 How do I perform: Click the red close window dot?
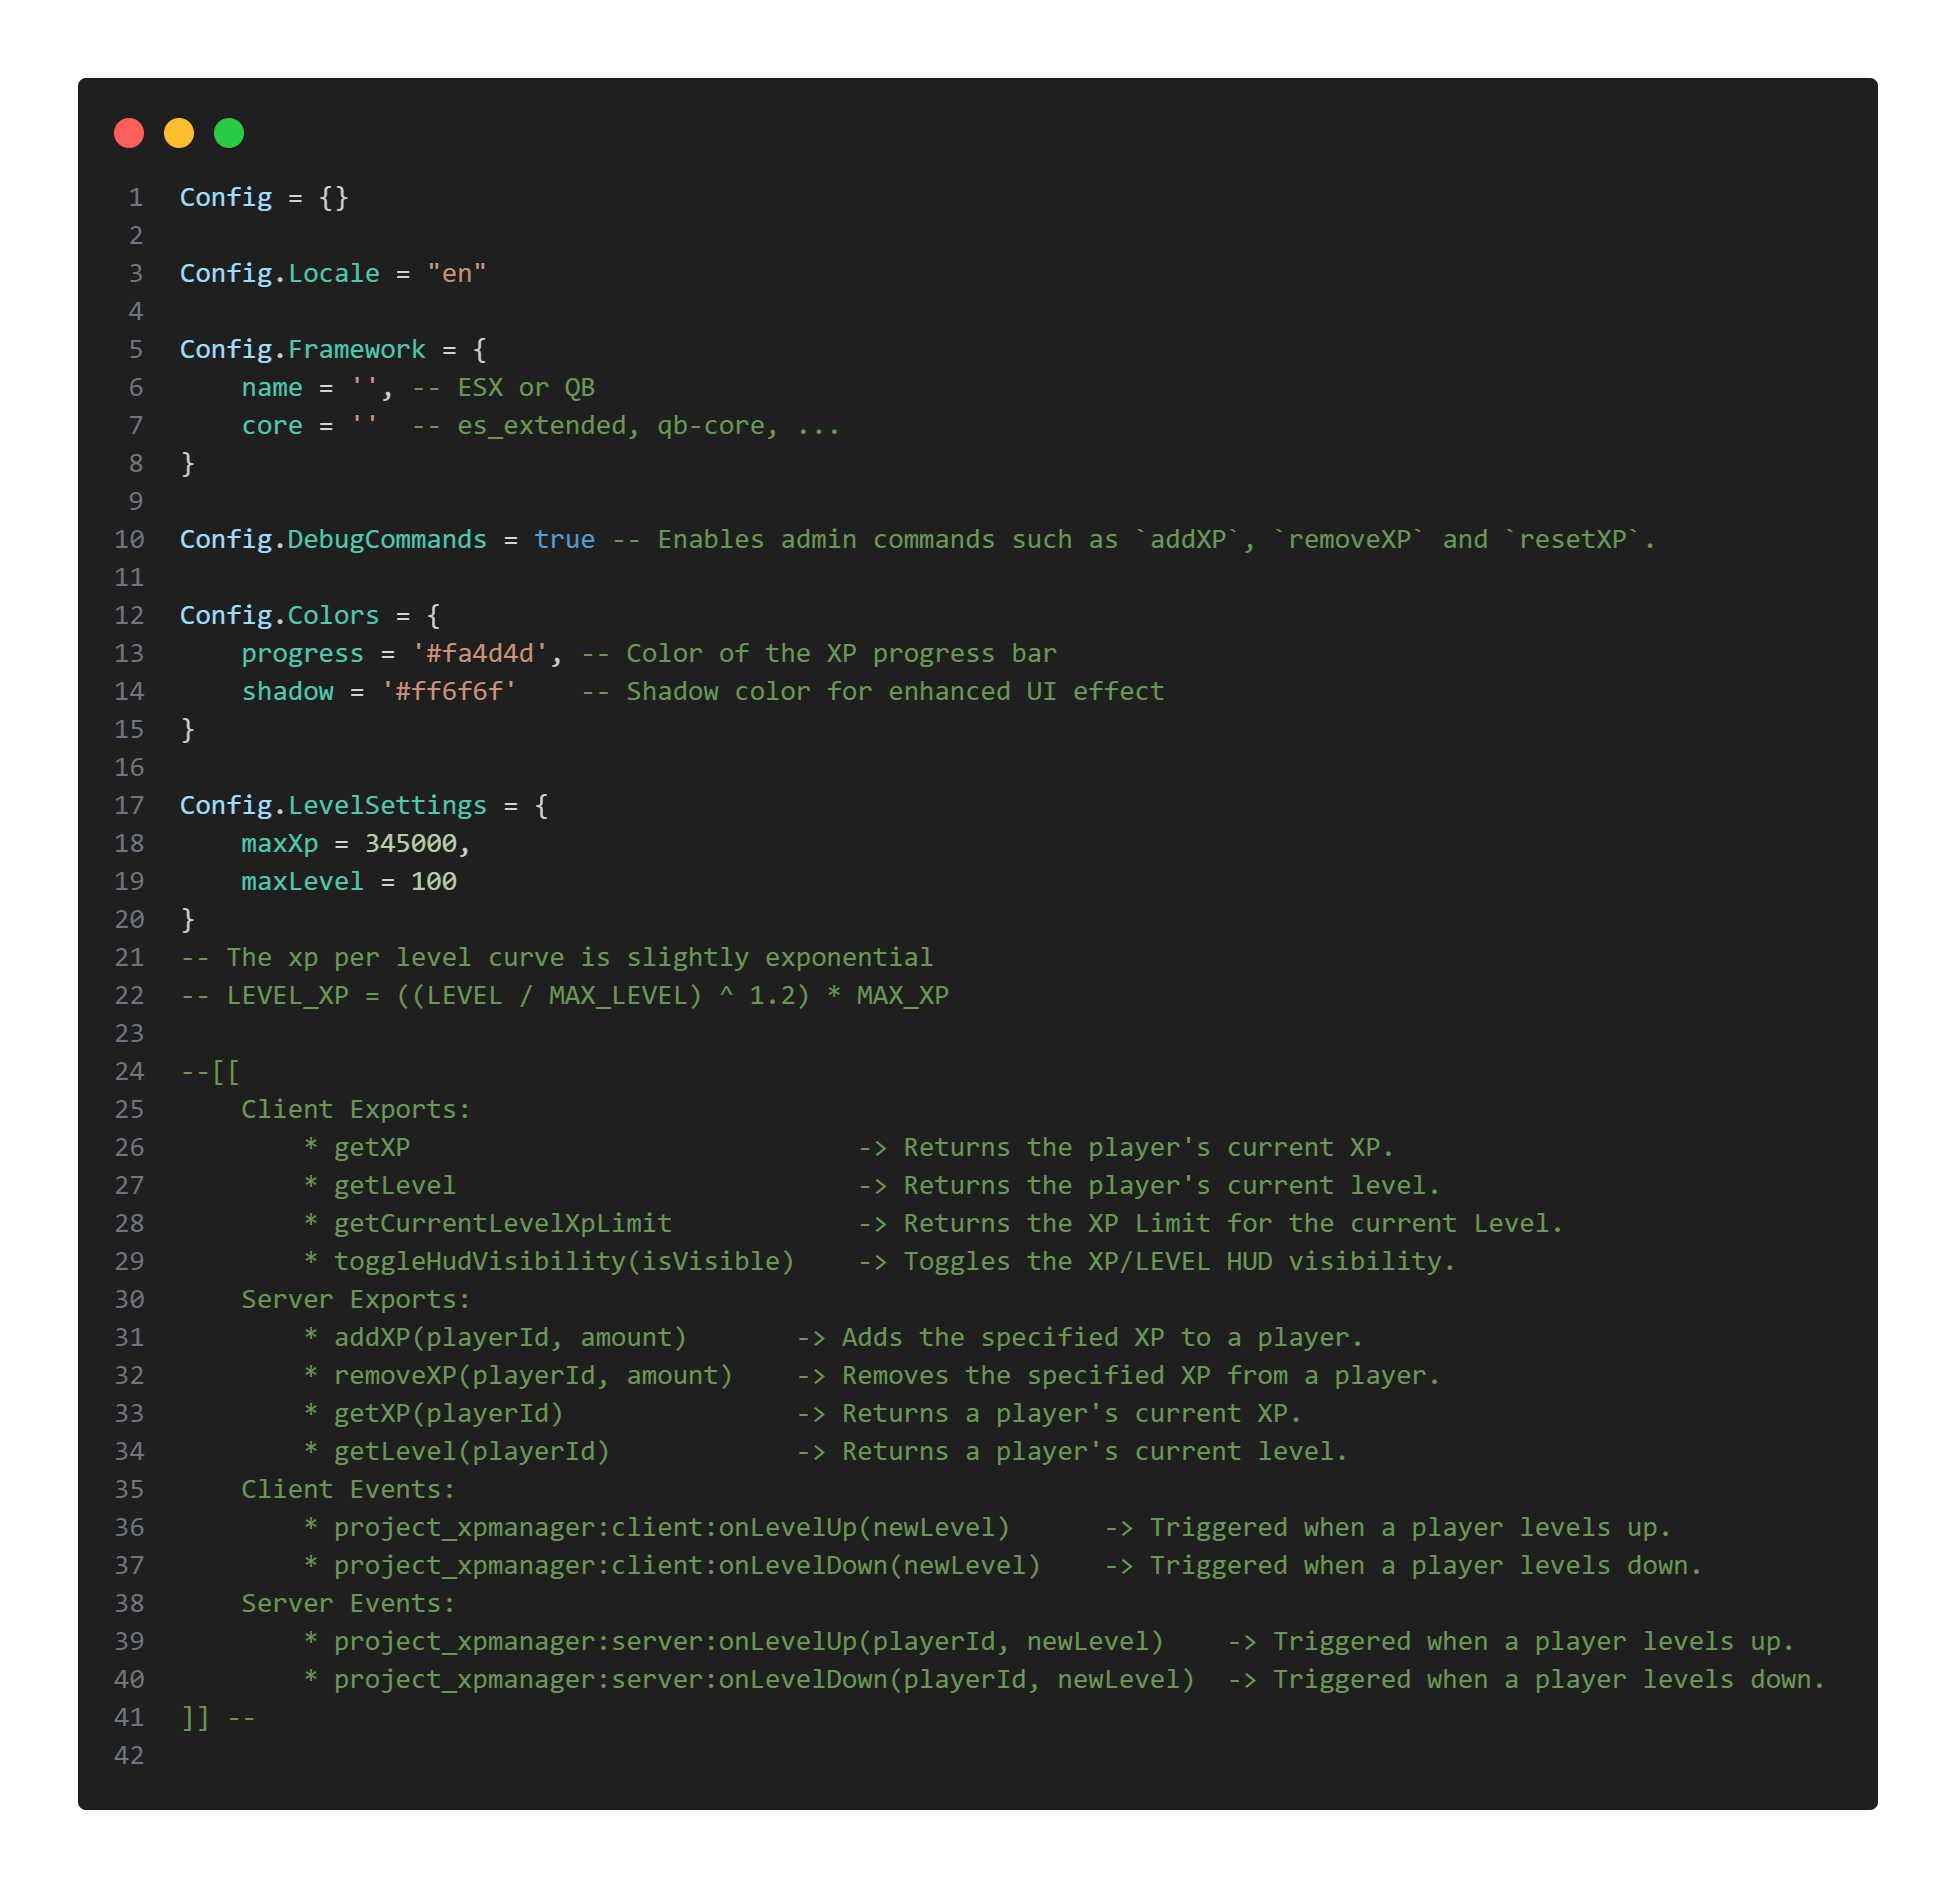pyautogui.click(x=129, y=133)
